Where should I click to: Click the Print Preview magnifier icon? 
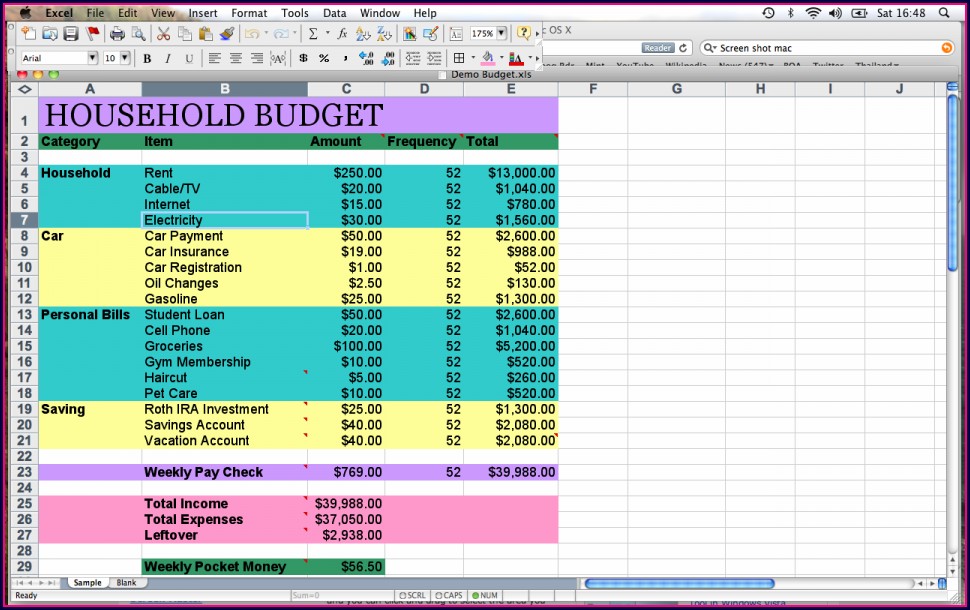139,33
